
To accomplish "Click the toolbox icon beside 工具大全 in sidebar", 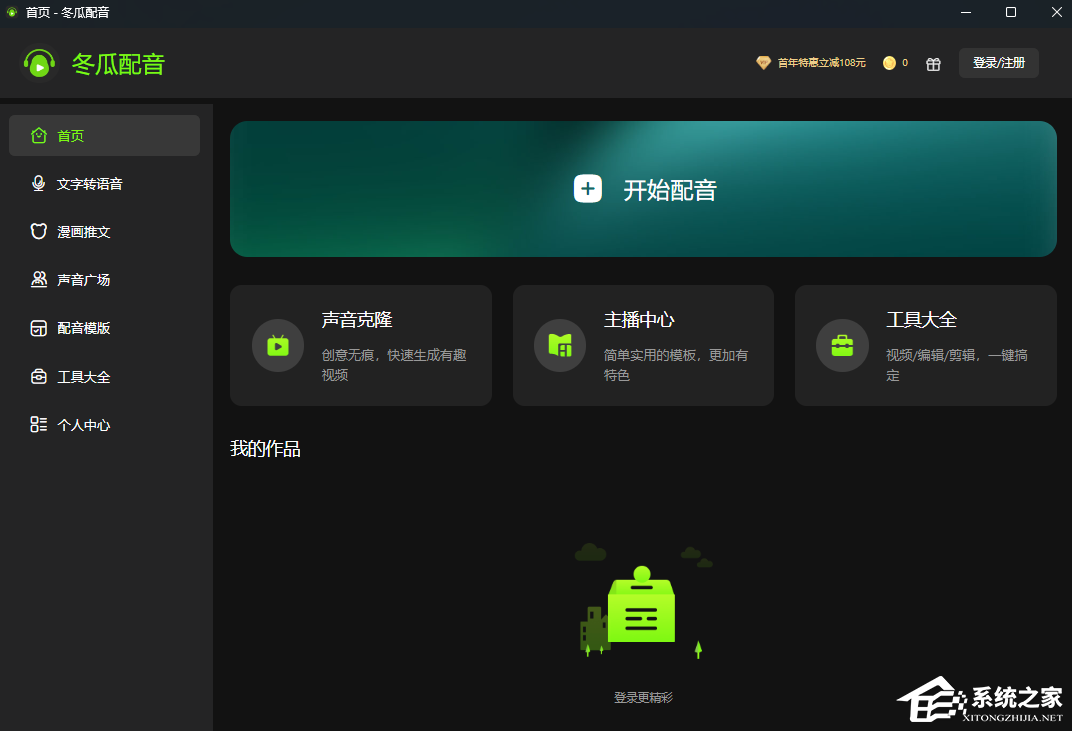I will [39, 377].
